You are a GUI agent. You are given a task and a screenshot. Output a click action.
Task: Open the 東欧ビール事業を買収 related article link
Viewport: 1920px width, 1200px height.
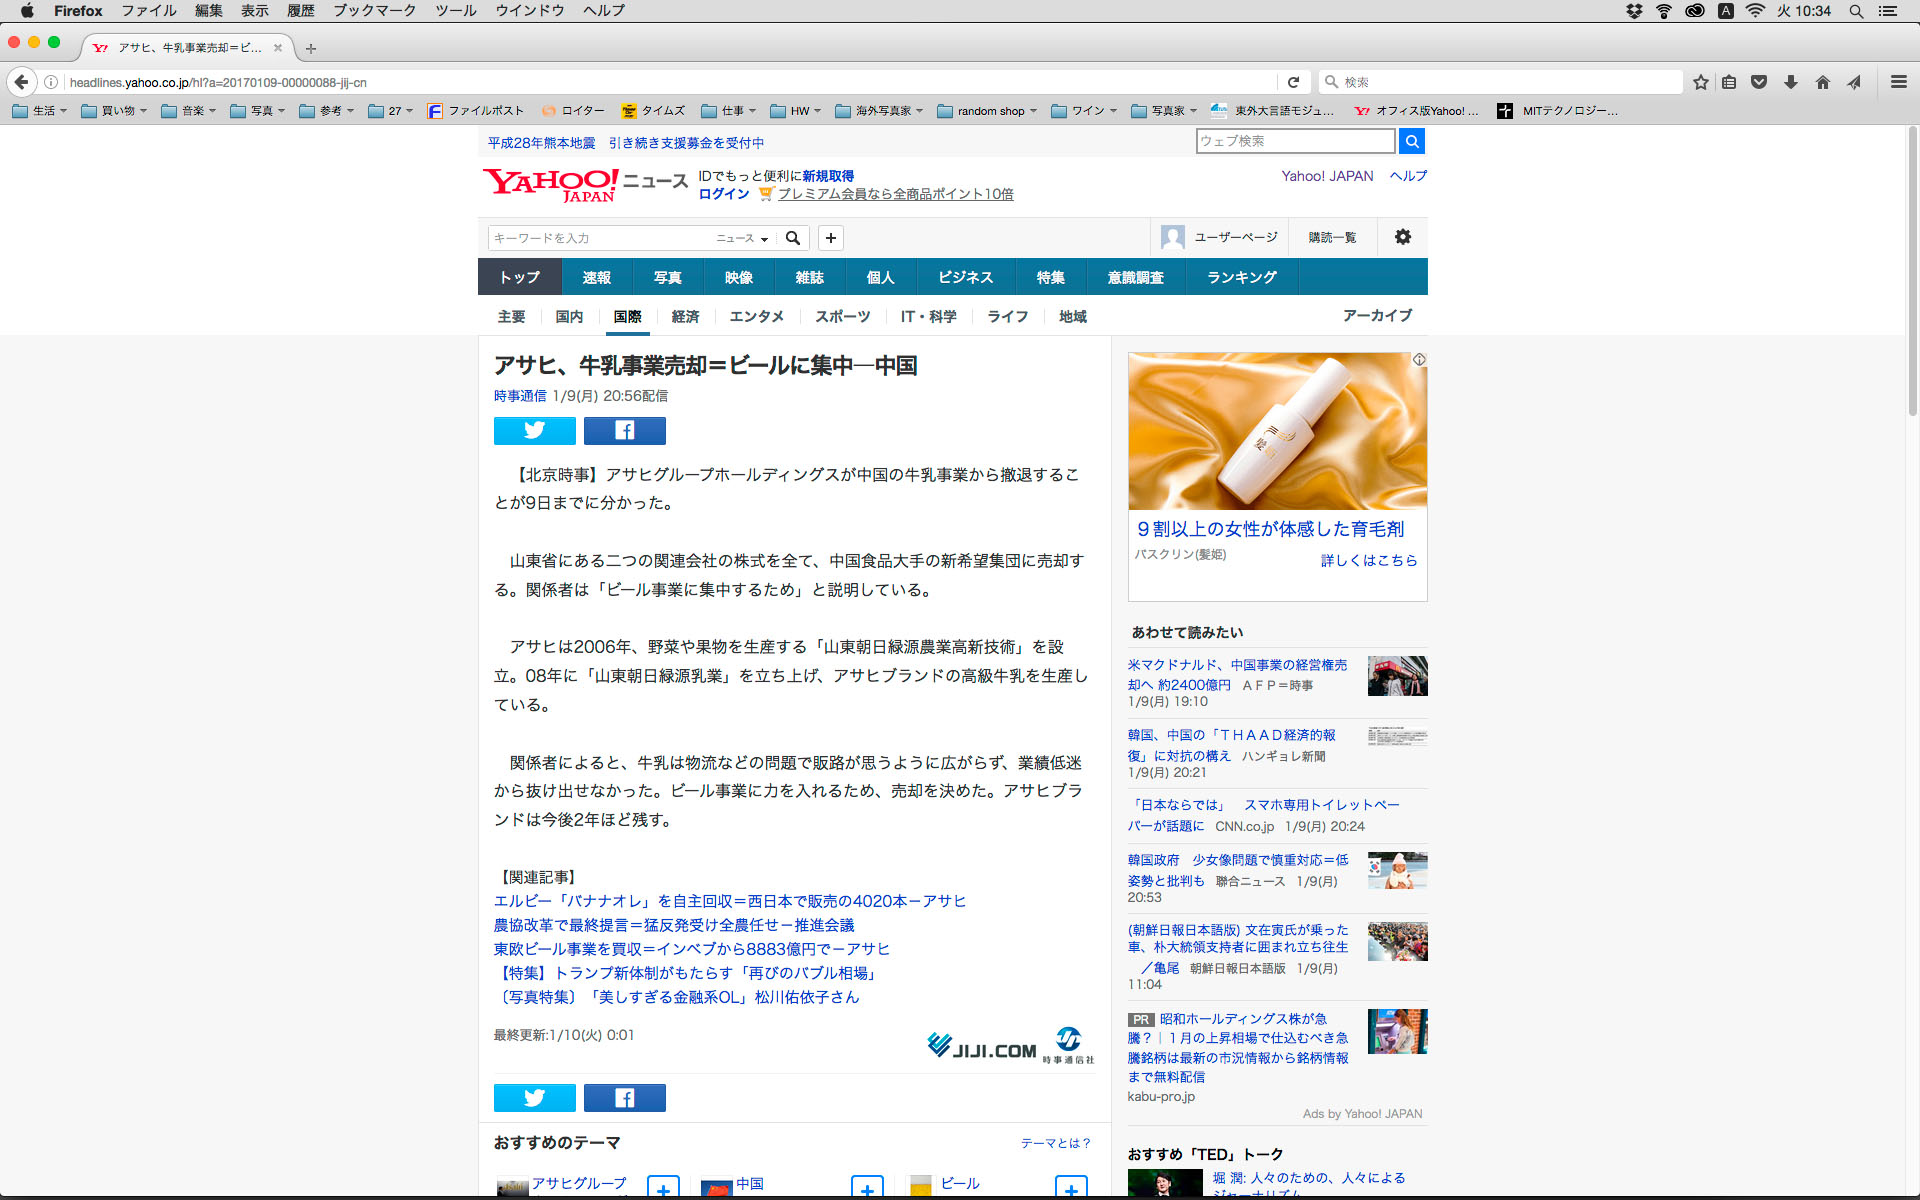[x=691, y=949]
